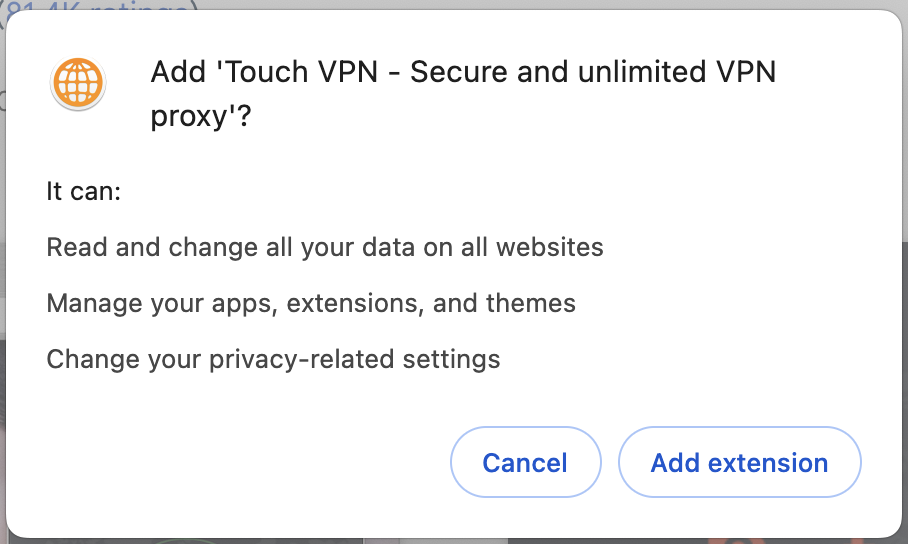Click the "Add" word starting the dialog title

coord(178,72)
